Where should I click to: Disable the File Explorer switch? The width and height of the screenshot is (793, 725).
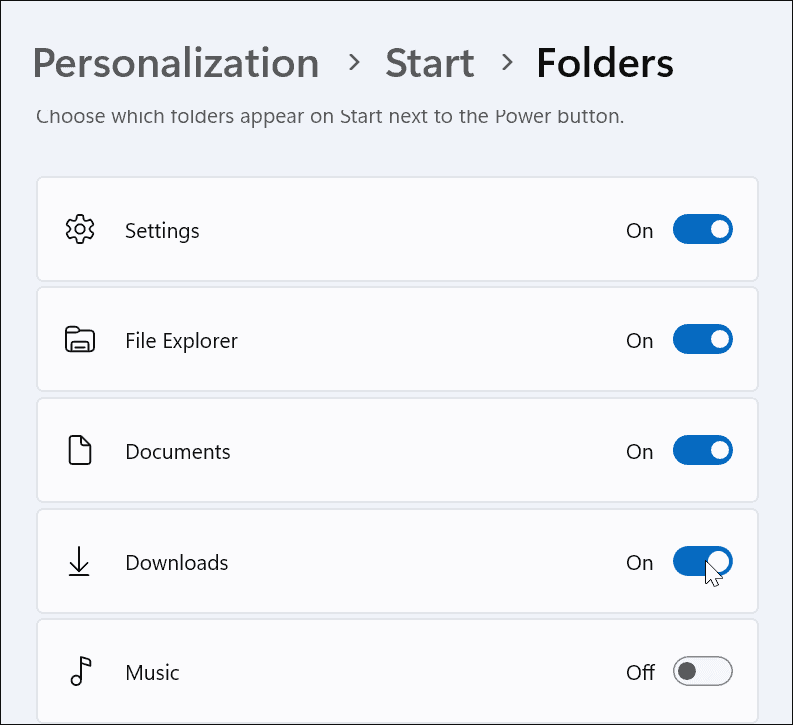coord(702,341)
